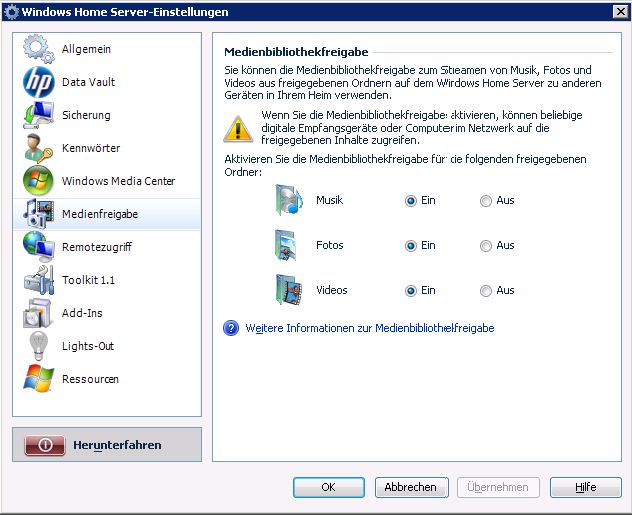Click the Musik folder label
The width and height of the screenshot is (632, 515).
329,200
